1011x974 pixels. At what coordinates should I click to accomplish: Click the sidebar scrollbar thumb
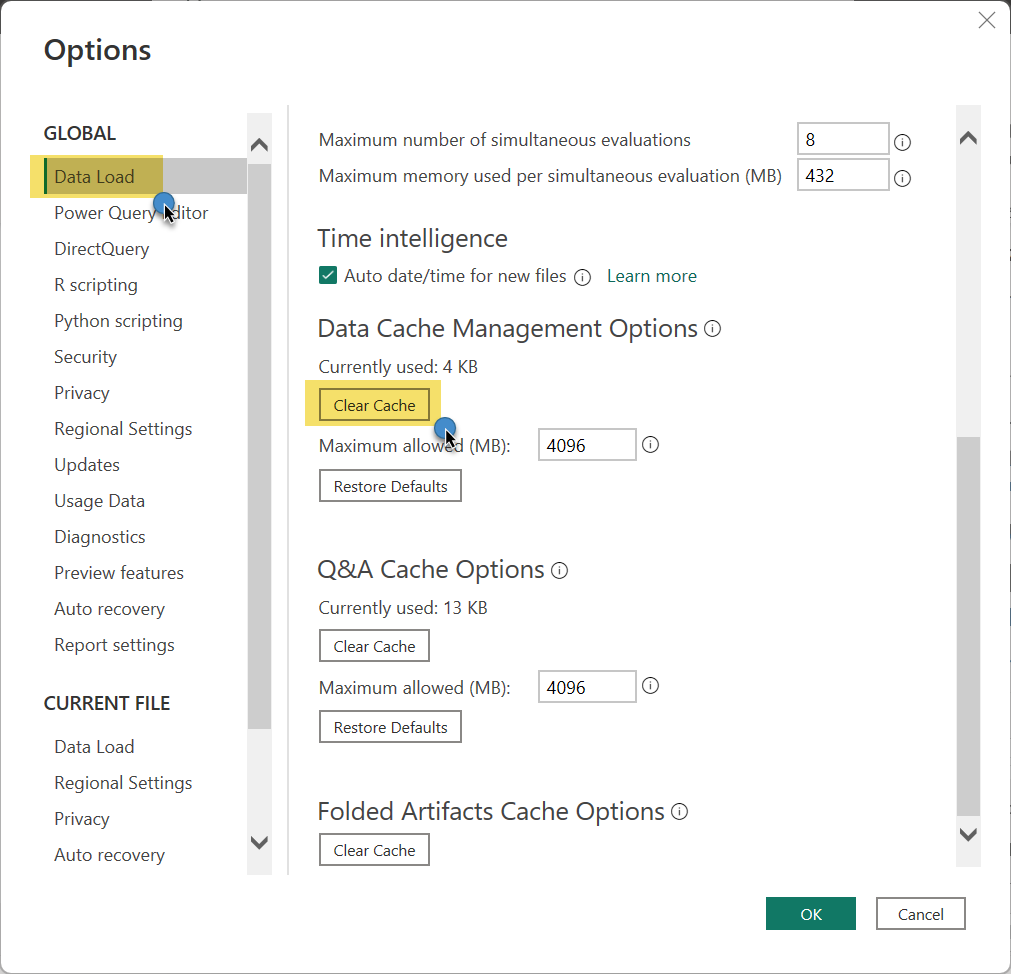pyautogui.click(x=259, y=446)
